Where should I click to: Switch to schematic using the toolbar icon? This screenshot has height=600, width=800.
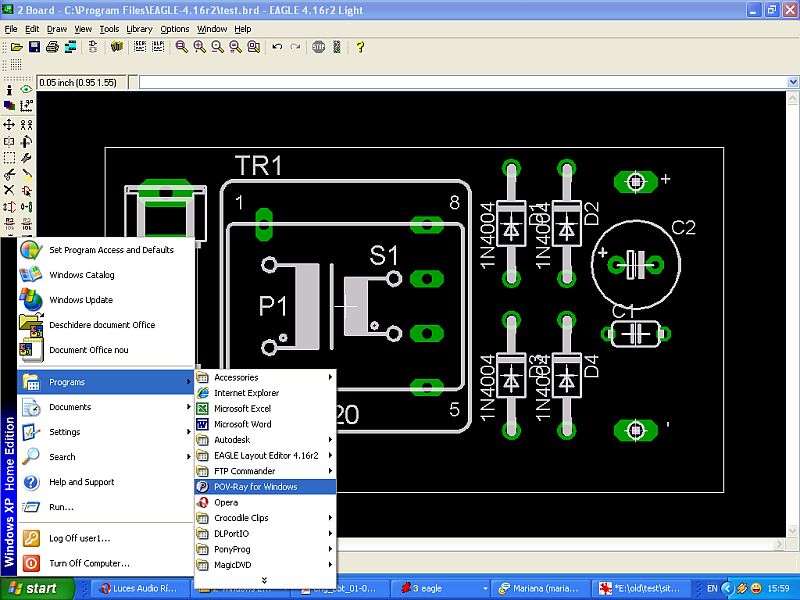coord(93,47)
